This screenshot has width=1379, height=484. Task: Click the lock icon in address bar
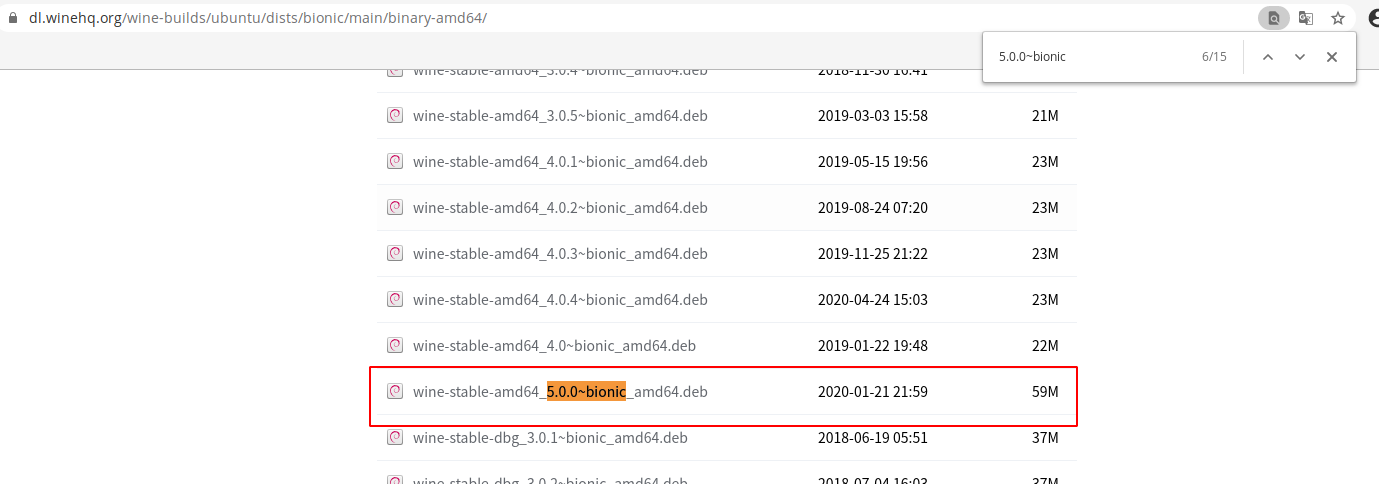point(13,18)
